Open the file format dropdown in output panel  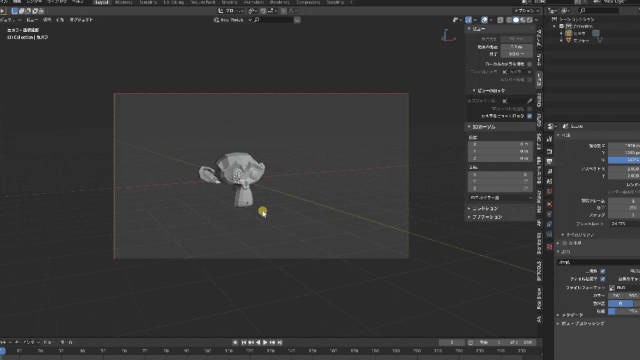point(624,288)
